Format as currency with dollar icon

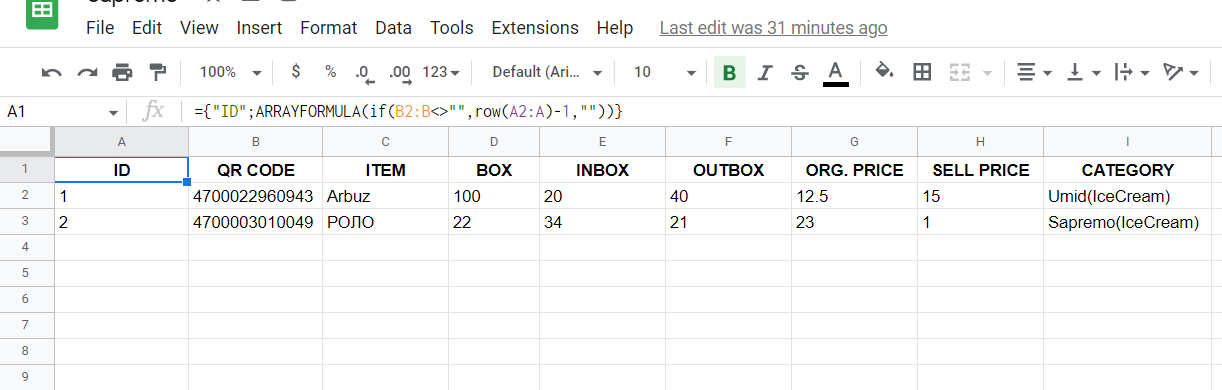295,72
